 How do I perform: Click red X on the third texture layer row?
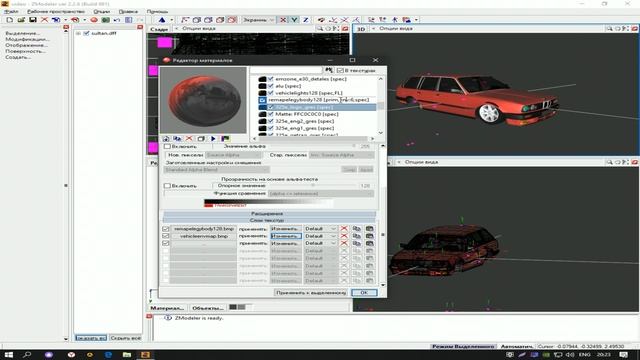tap(344, 243)
